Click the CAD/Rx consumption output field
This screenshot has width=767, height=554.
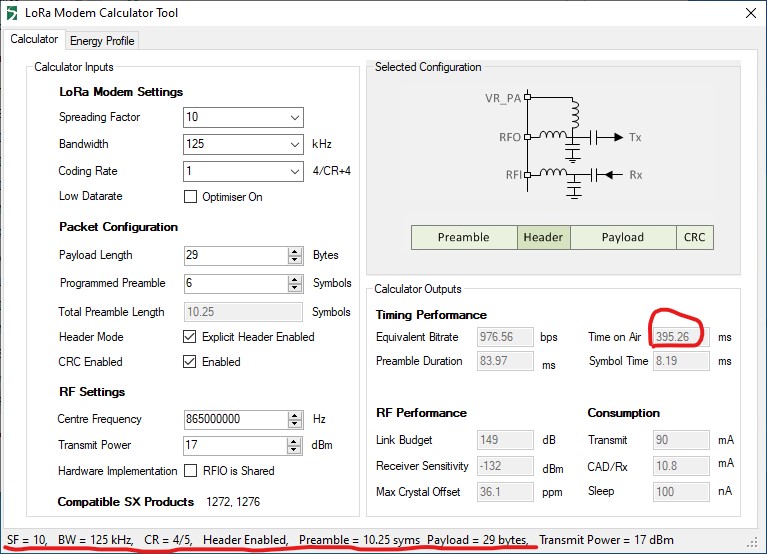tap(681, 465)
